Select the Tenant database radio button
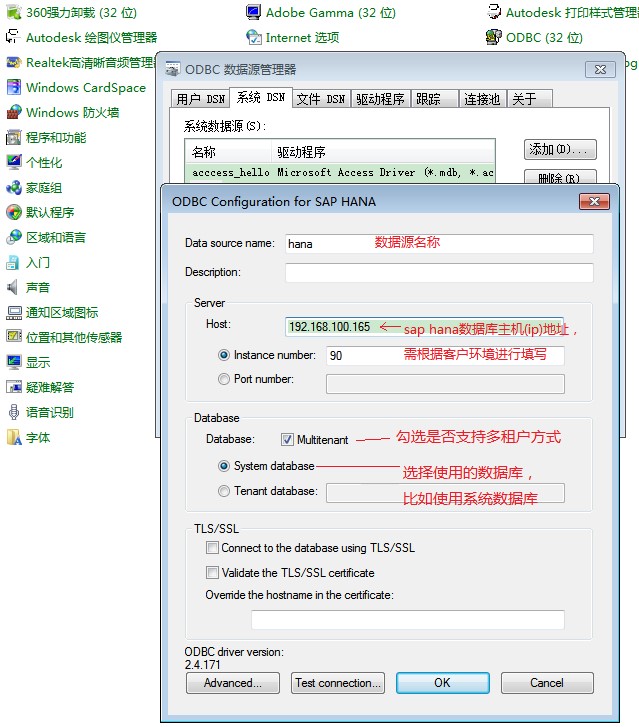The image size is (639, 727). [x=224, y=492]
